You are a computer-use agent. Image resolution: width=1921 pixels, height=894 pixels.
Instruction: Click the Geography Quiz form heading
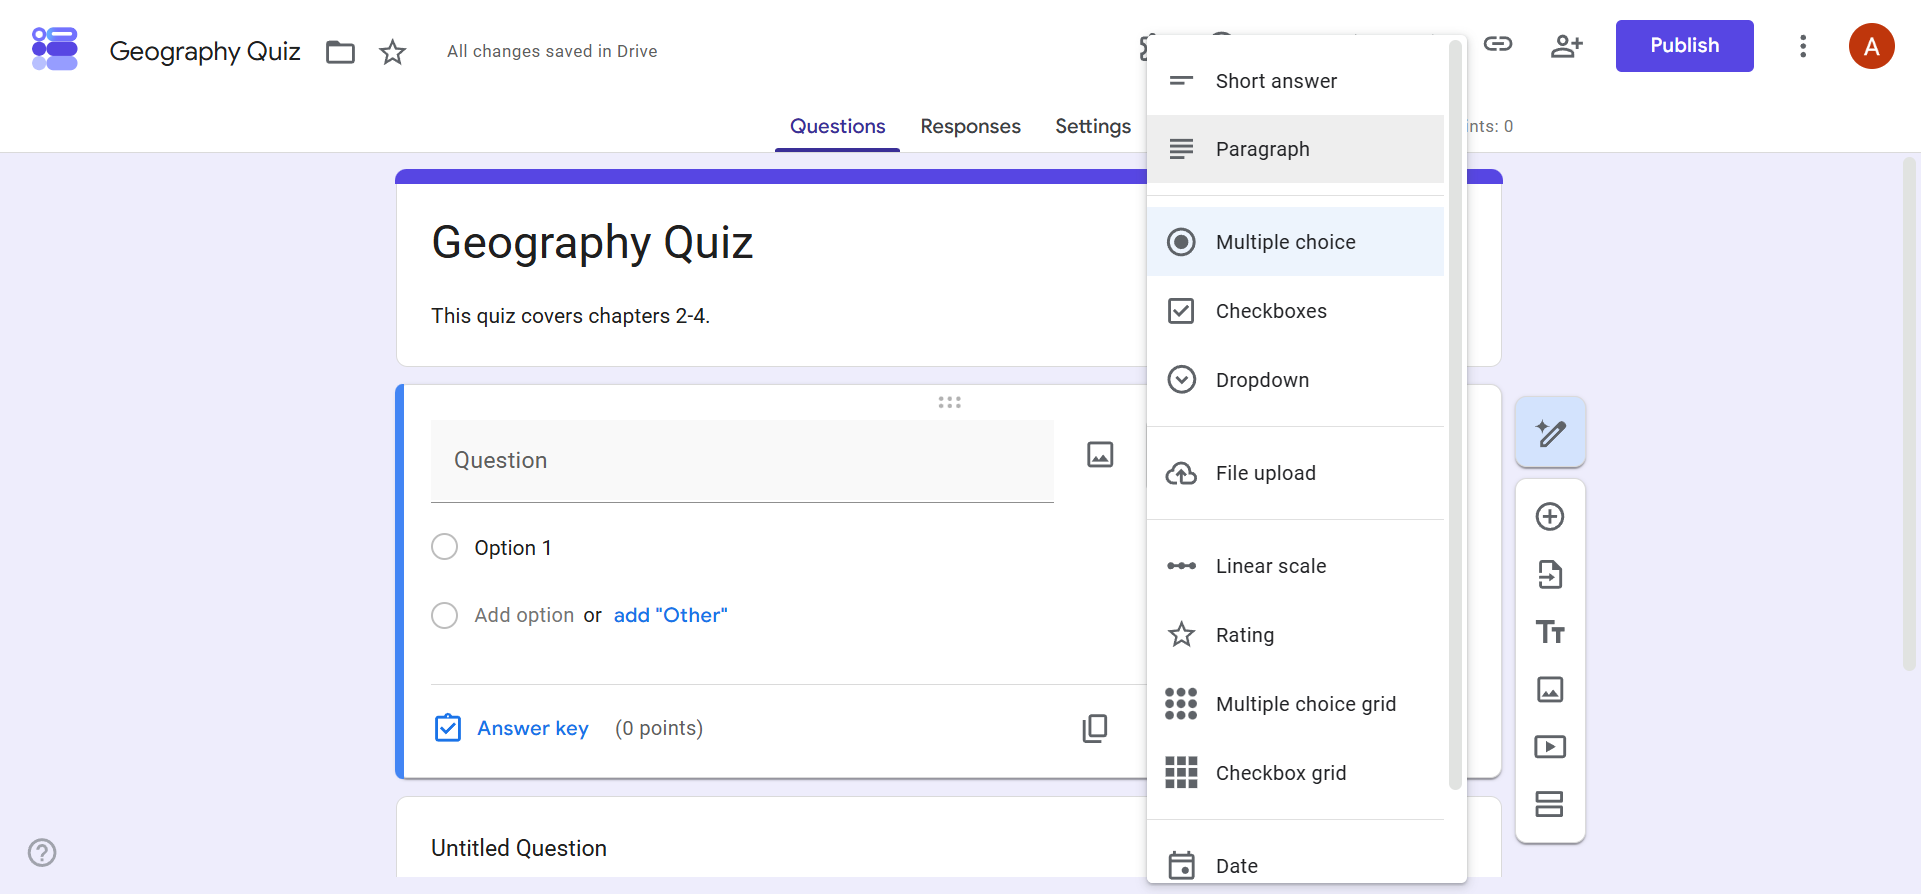pos(592,243)
